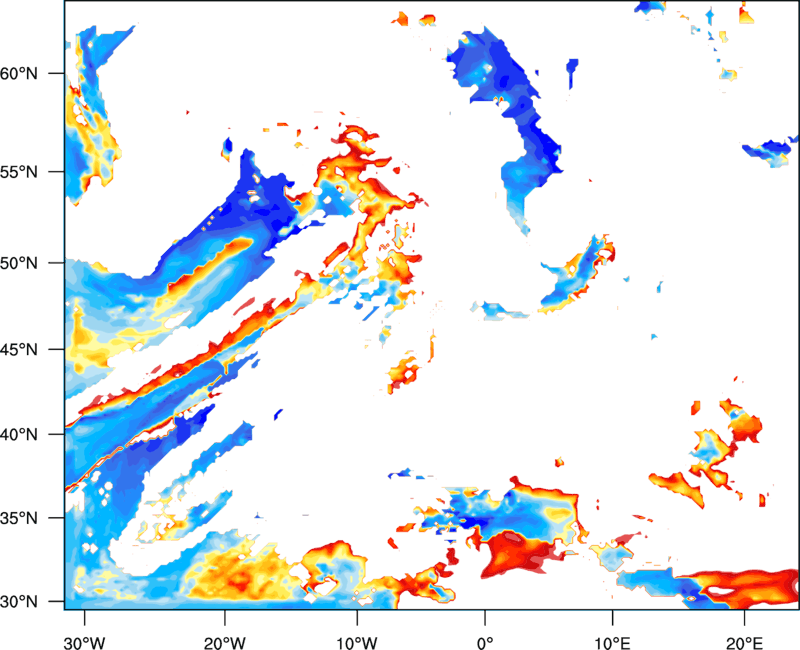Image resolution: width=800 pixels, height=650 pixels.
Task: Click the 50°N latitude label
Action: [x=19, y=264]
